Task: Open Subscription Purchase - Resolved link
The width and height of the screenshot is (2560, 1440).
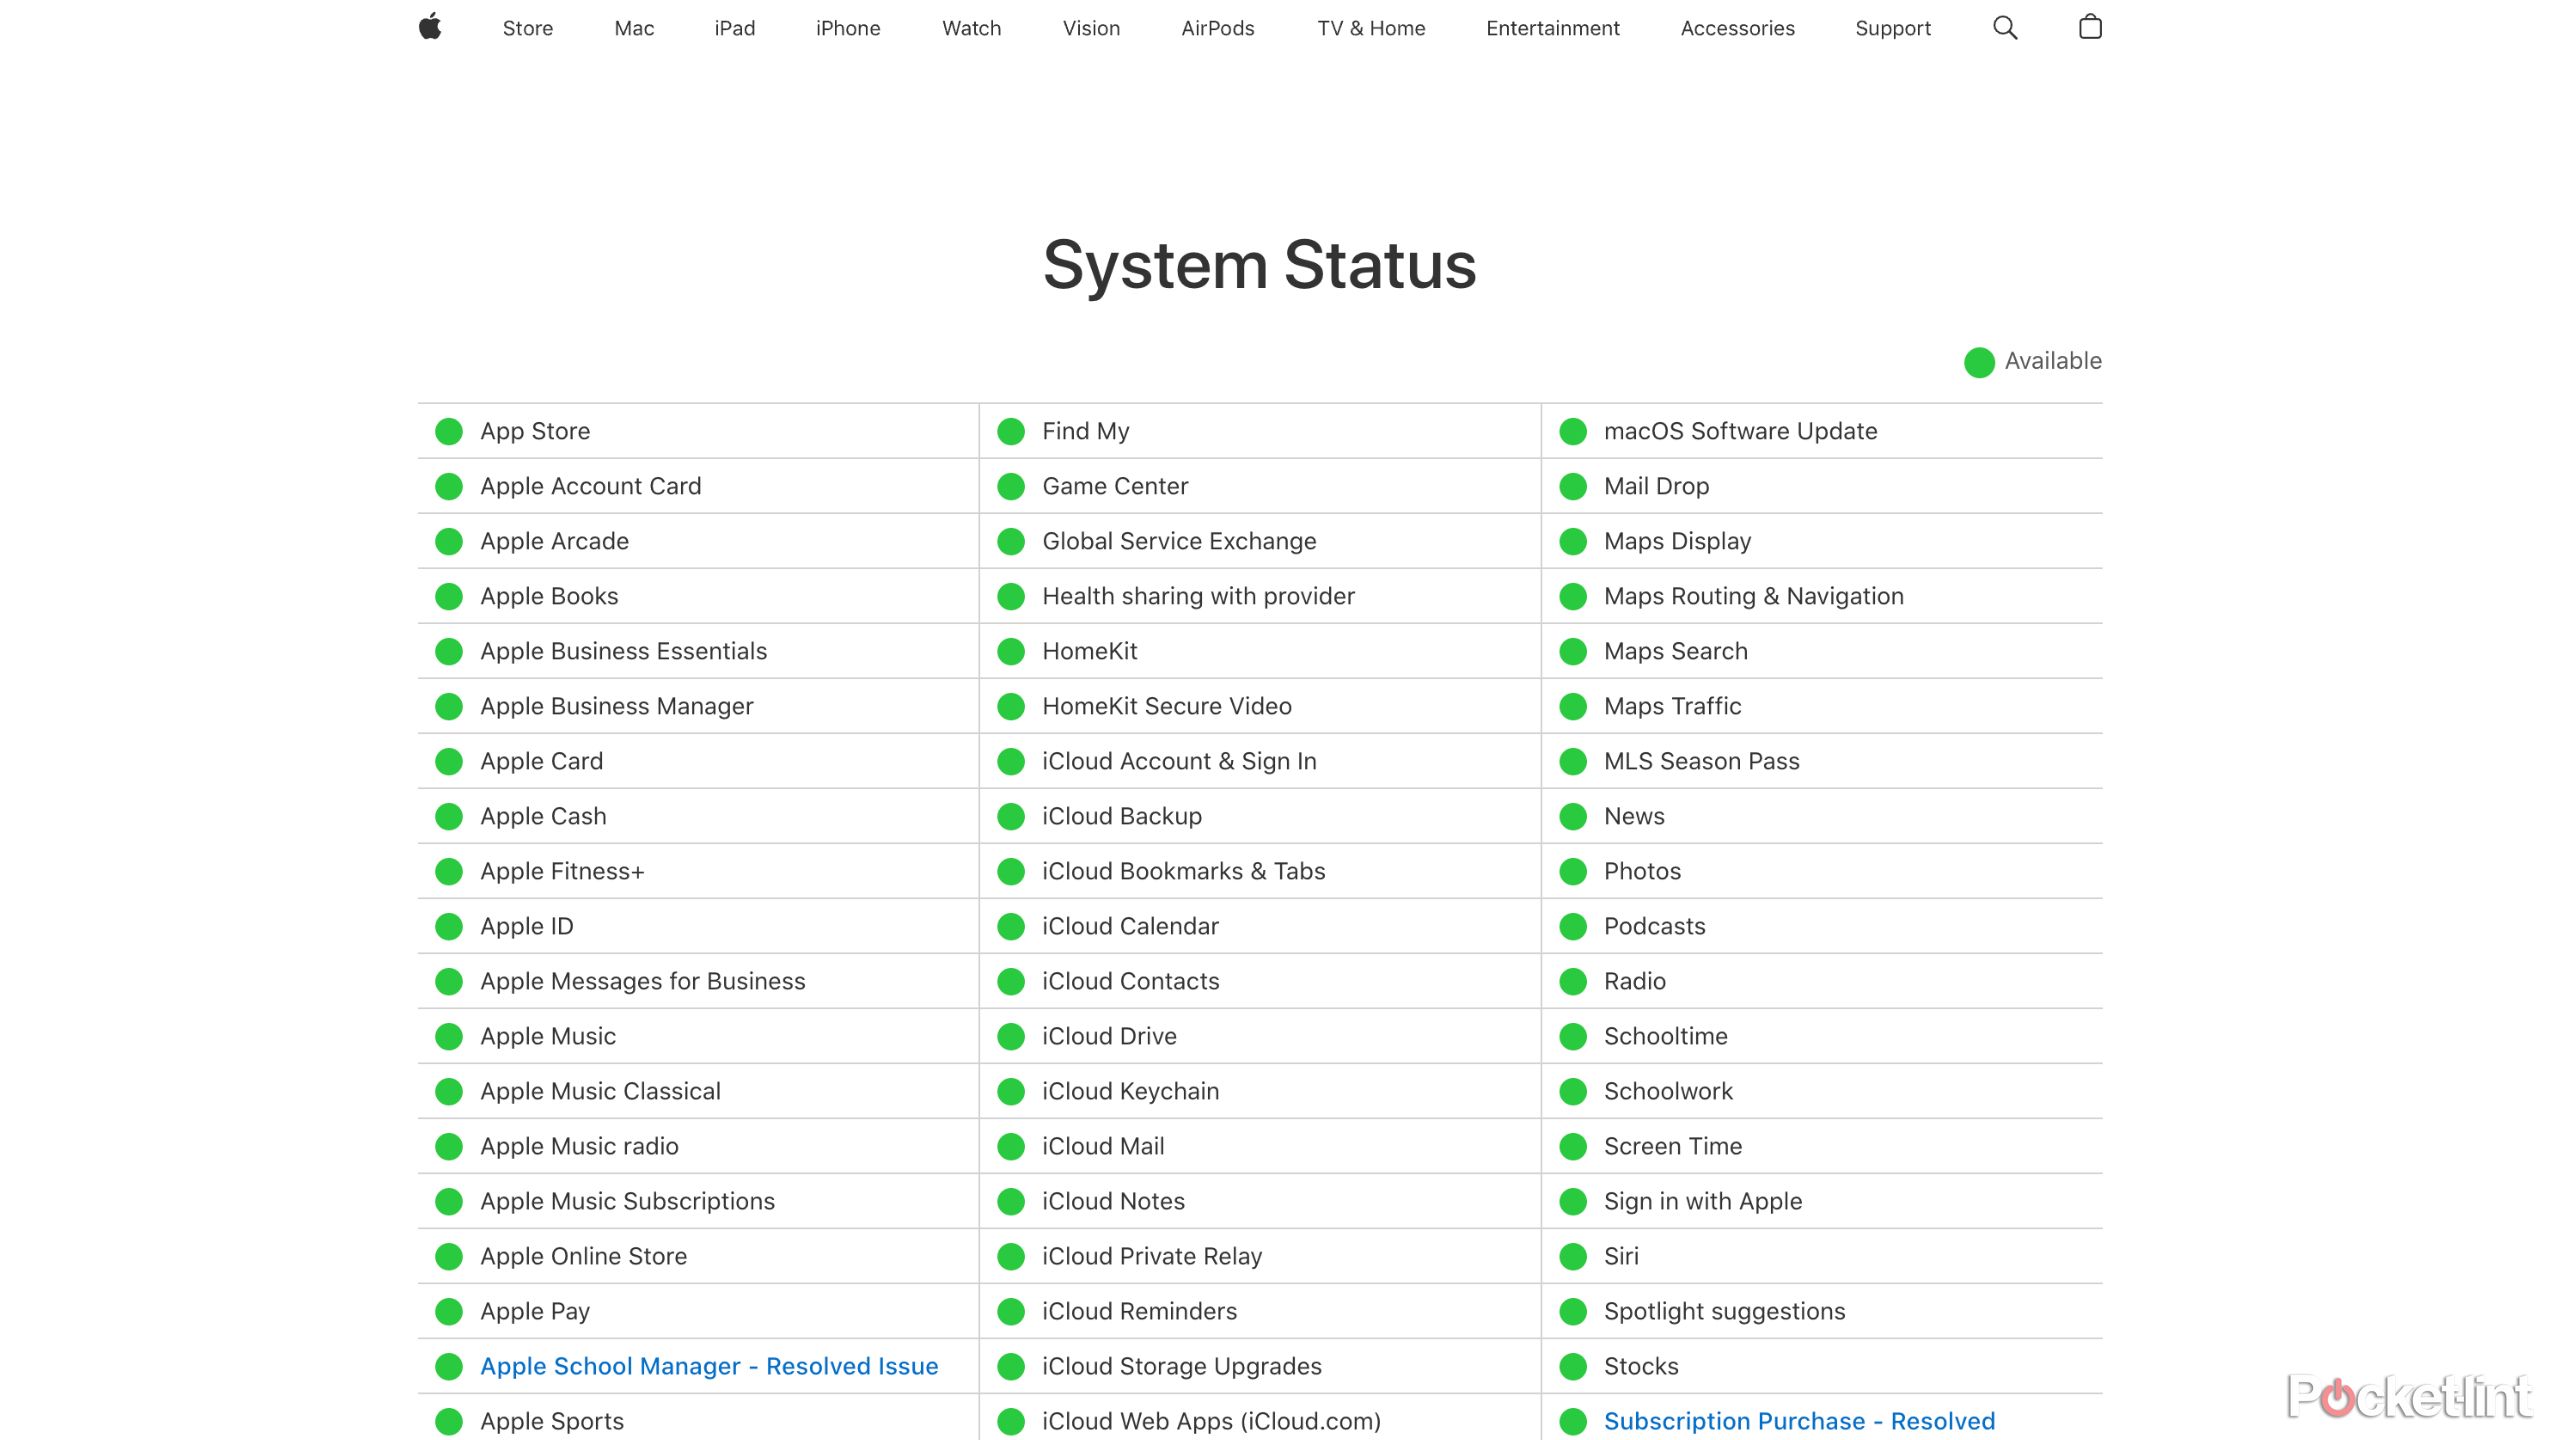Action: 1799,1421
